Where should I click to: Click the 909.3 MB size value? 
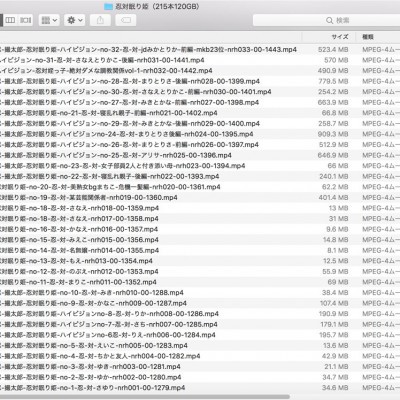click(x=333, y=134)
